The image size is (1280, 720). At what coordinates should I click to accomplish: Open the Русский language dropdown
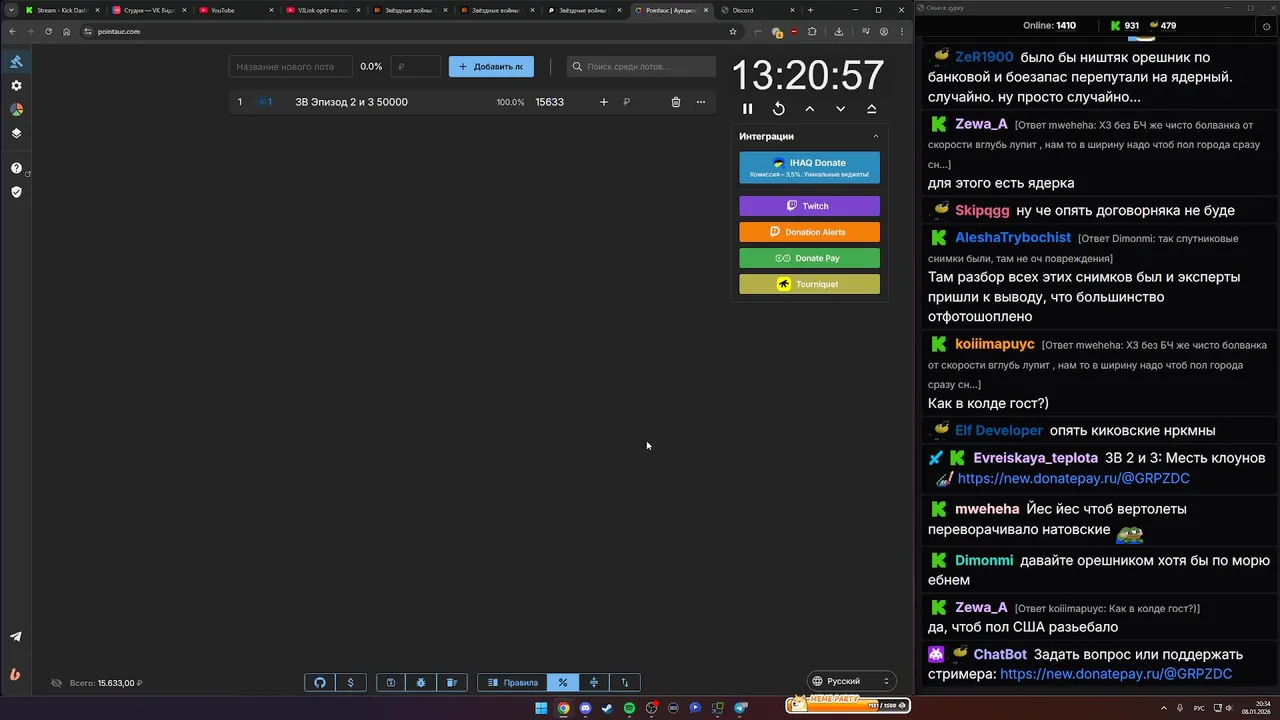[x=851, y=681]
